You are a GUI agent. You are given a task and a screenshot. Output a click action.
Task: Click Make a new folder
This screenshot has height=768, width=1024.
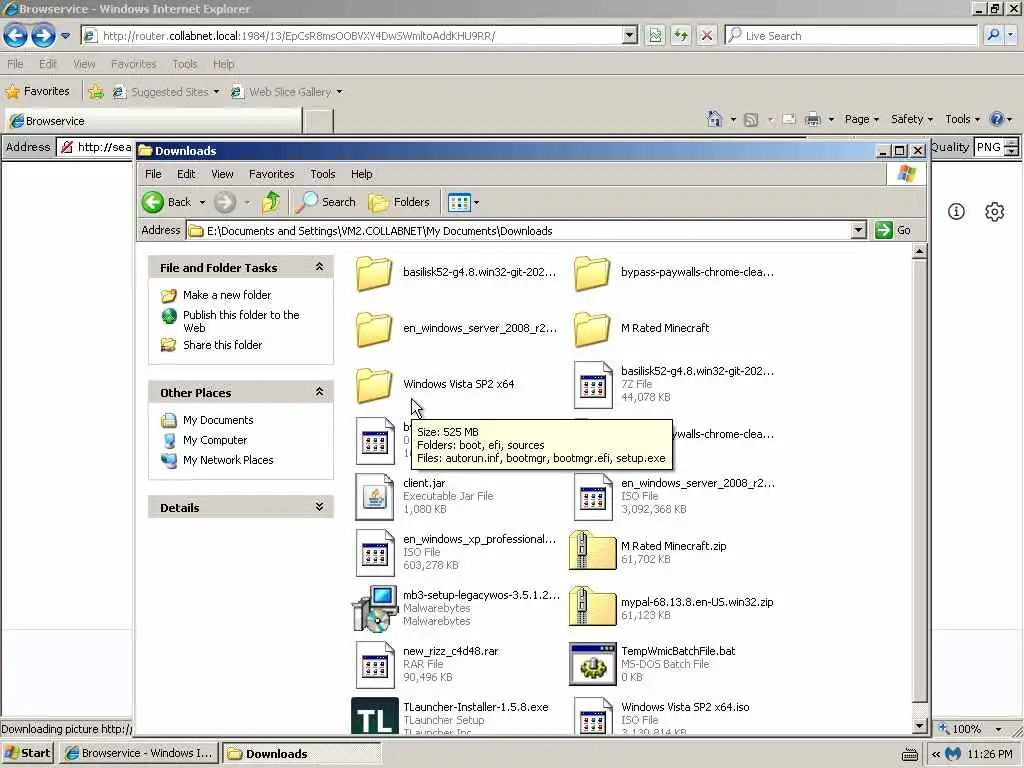point(227,295)
